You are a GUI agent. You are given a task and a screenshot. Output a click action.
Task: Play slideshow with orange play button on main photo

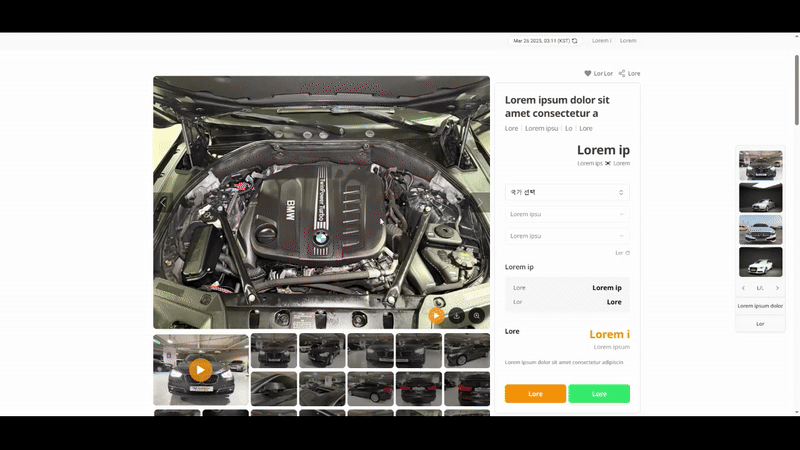pos(436,316)
